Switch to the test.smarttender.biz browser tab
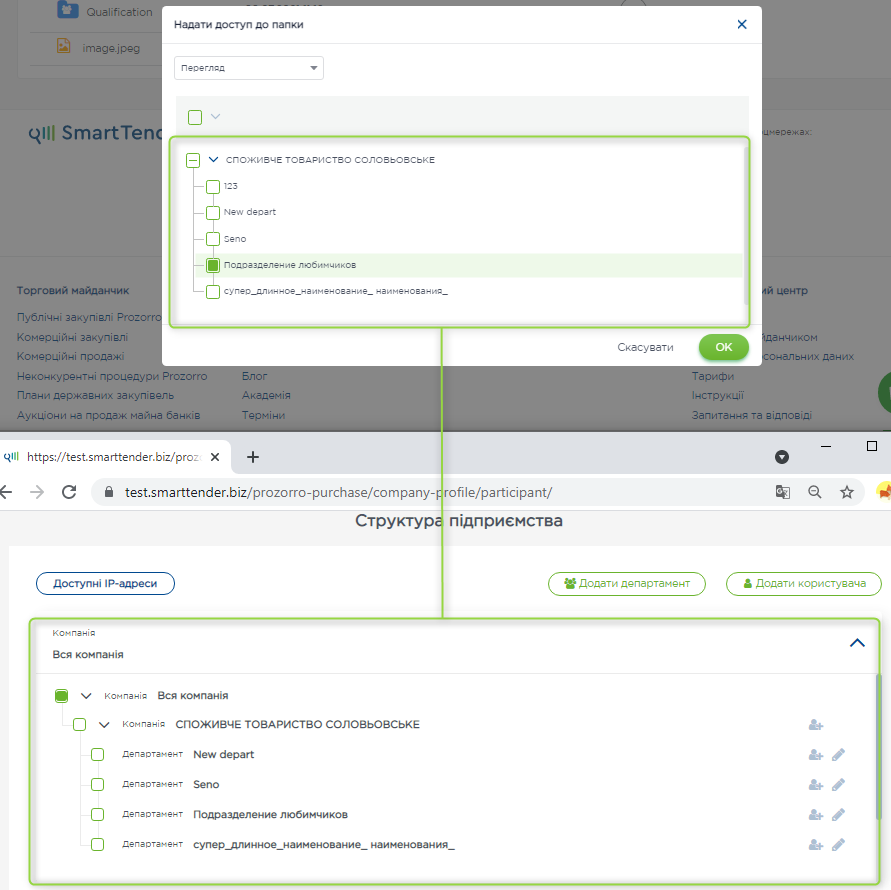891x890 pixels. pyautogui.click(x=110, y=455)
